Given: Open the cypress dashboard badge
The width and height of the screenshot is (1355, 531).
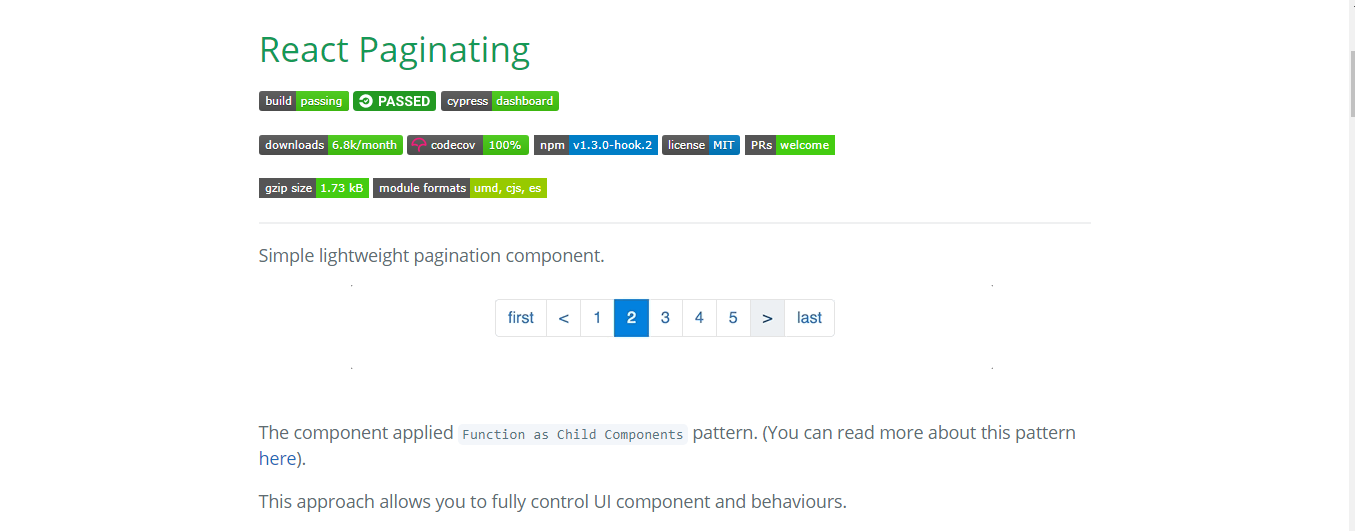Looking at the screenshot, I should (x=500, y=101).
